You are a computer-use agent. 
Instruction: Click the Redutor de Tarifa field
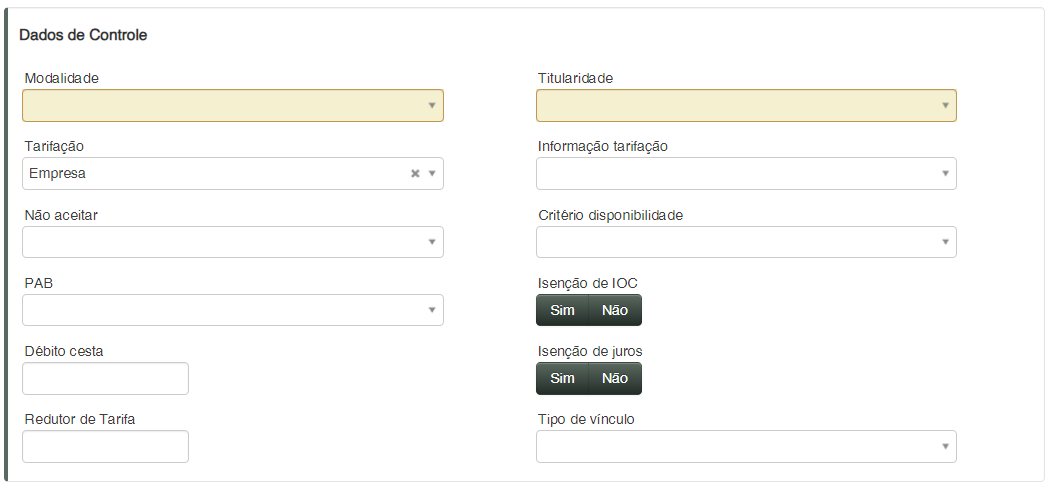(x=105, y=446)
